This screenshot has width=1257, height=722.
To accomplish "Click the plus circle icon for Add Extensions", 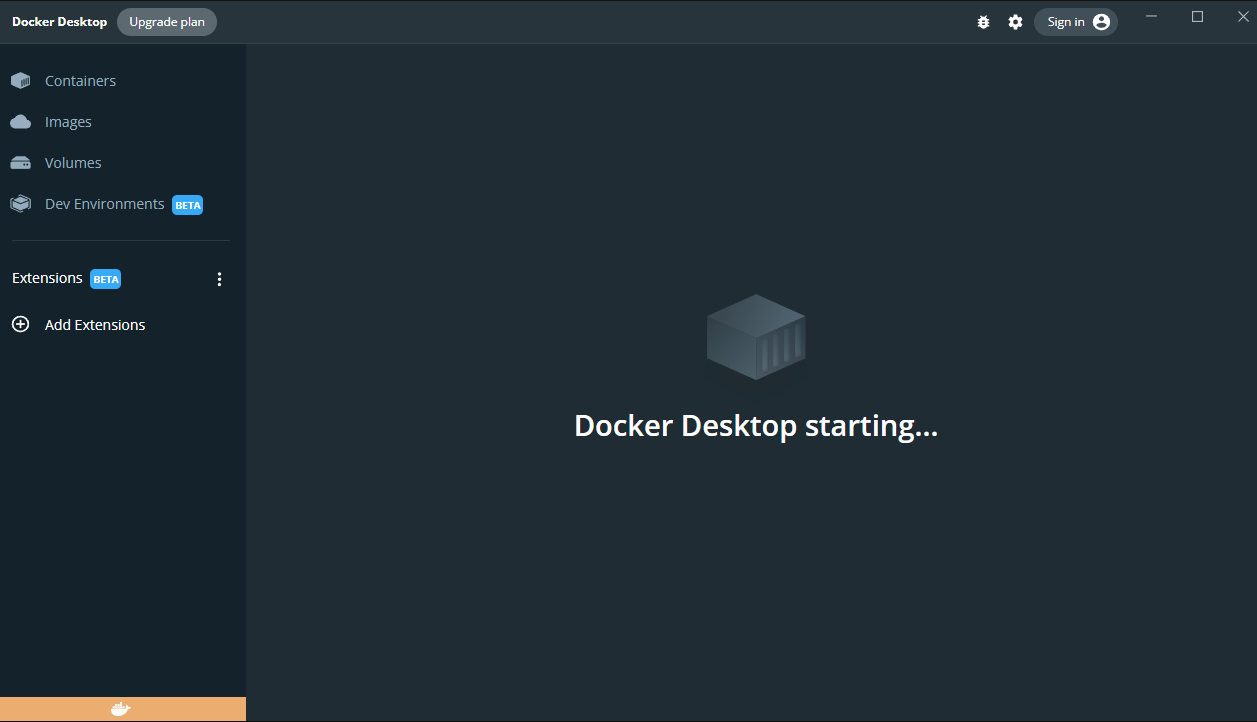I will (20, 325).
